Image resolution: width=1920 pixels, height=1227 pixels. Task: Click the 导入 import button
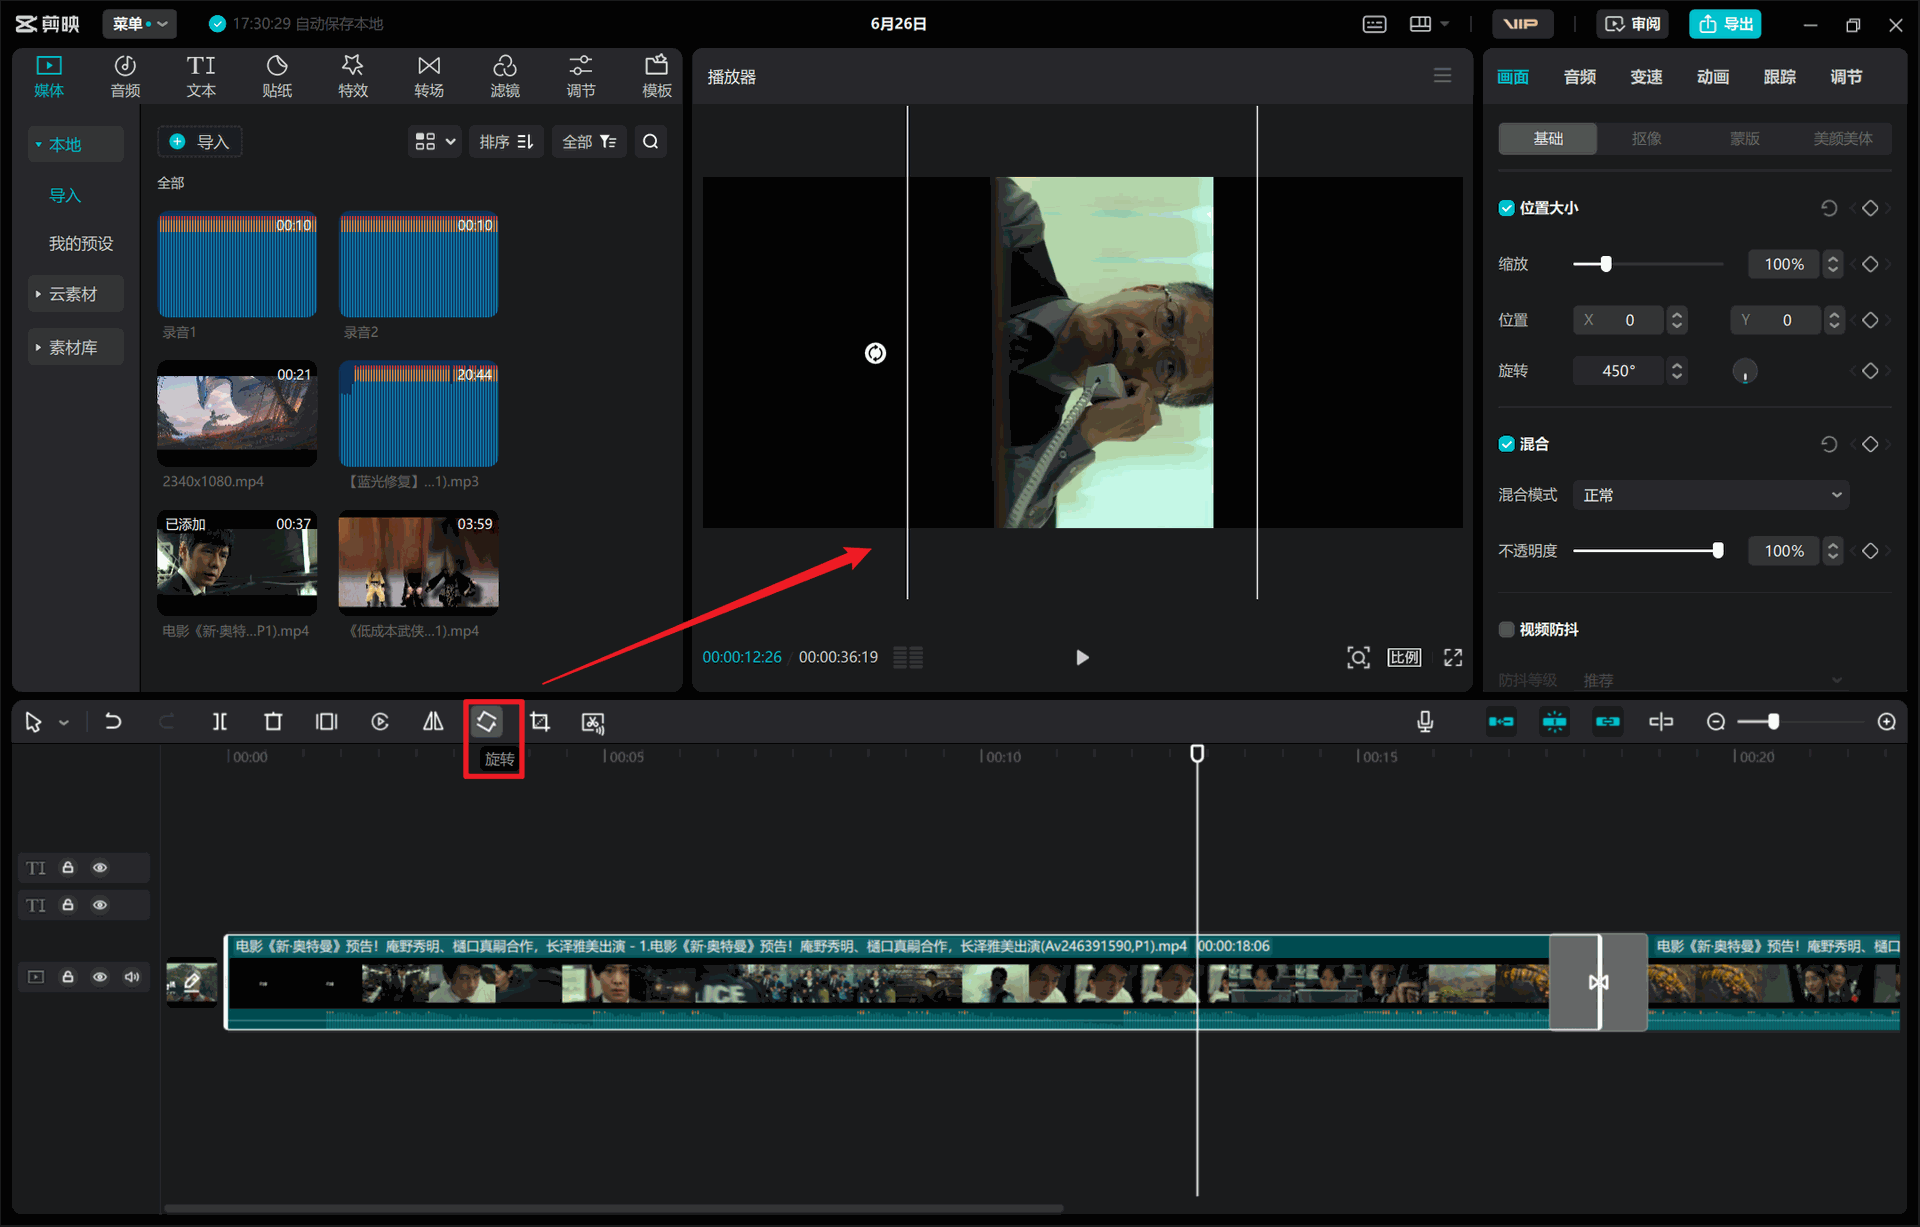point(200,142)
